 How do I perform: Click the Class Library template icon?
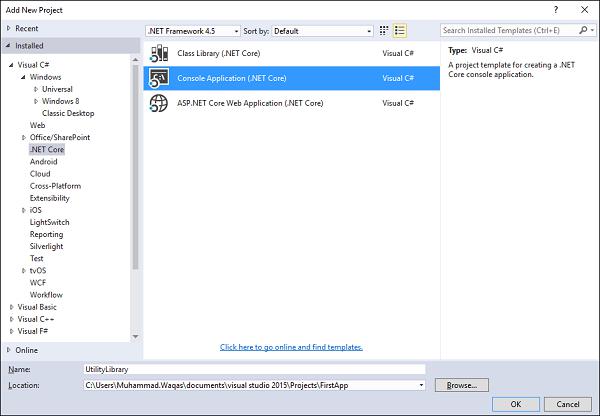159,53
